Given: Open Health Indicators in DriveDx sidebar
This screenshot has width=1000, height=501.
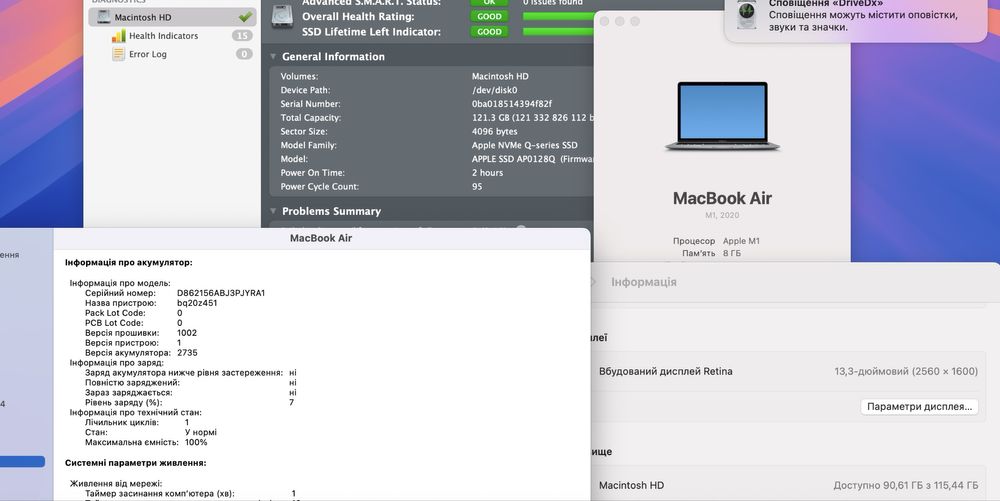Looking at the screenshot, I should [163, 36].
